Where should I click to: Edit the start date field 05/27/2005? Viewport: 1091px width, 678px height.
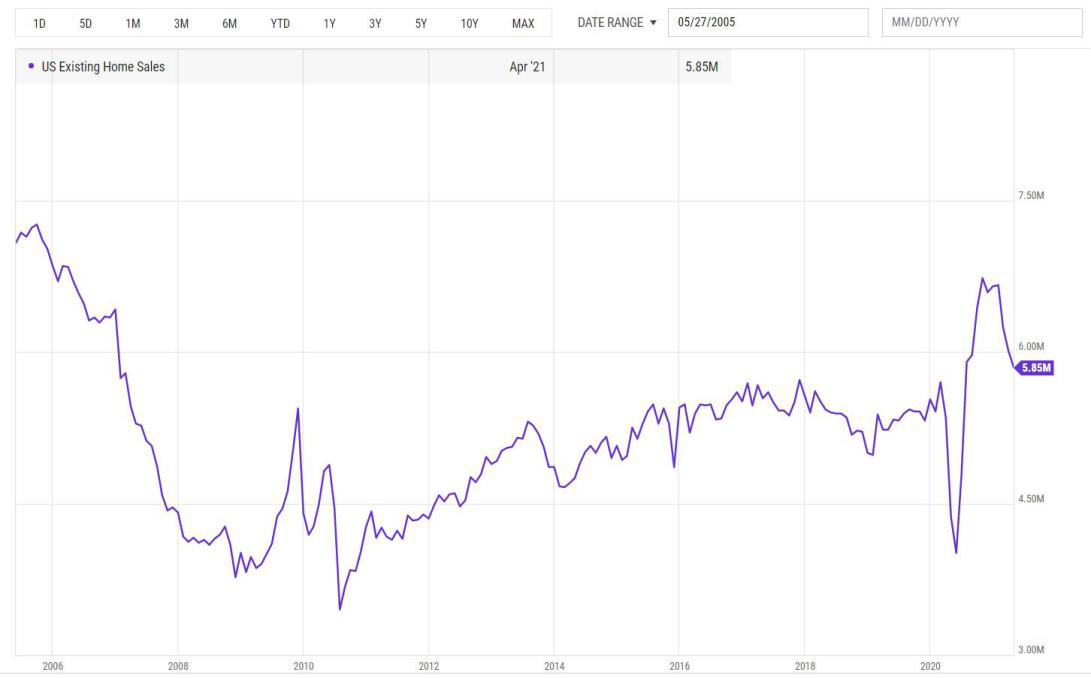coord(768,22)
